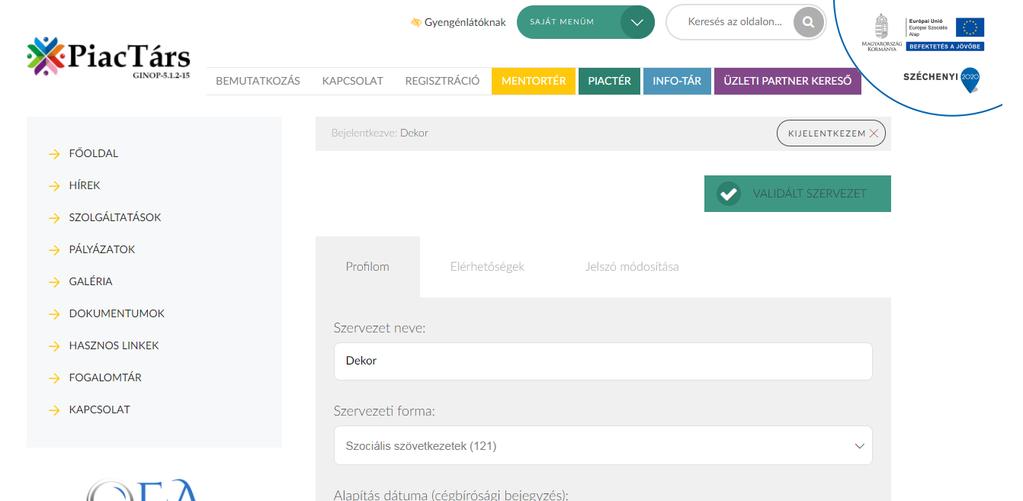Click the Gyengénlátóknak link
1023x501 pixels.
[x=458, y=22]
